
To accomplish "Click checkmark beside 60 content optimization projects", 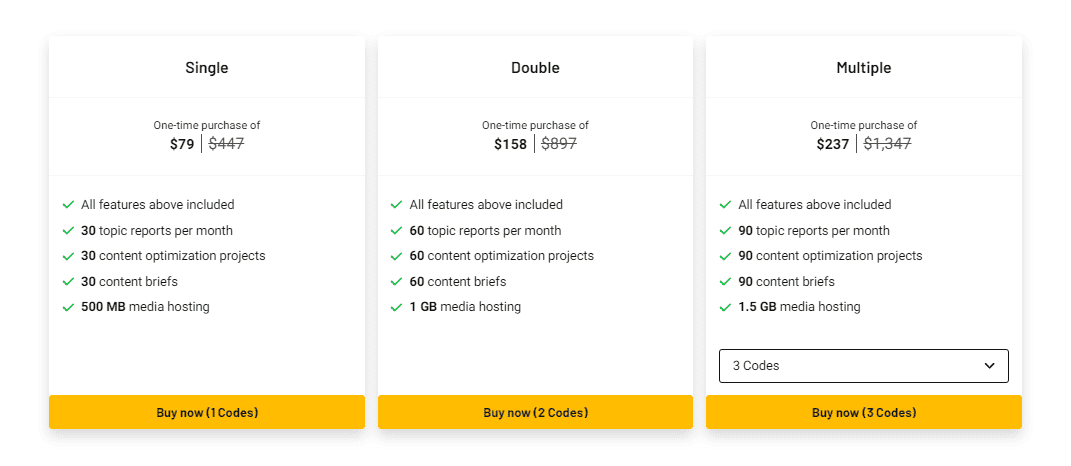I will pos(397,256).
